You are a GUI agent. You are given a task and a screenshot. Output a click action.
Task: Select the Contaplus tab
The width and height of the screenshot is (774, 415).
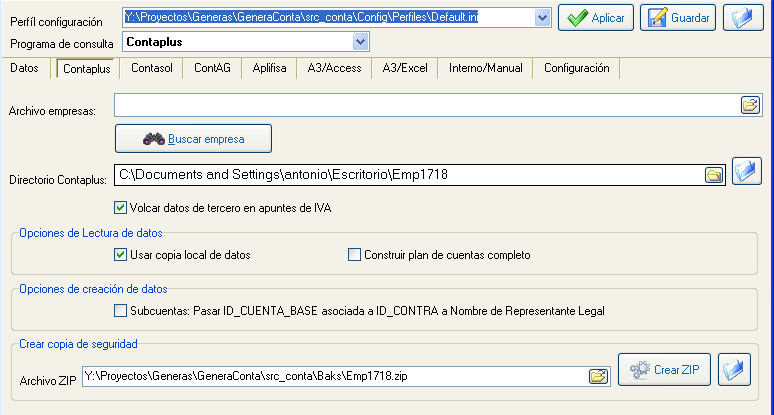[x=86, y=69]
